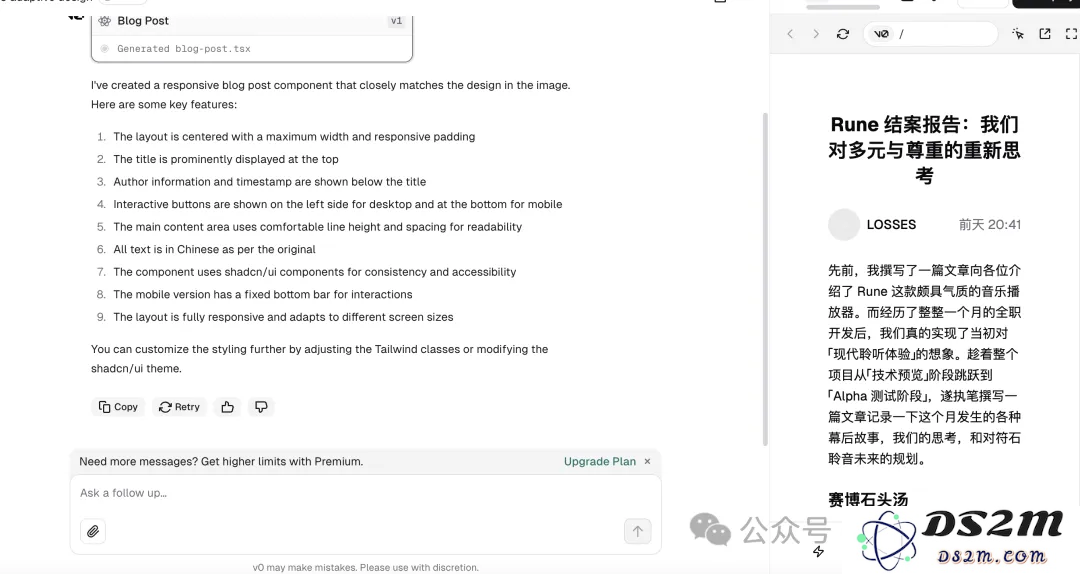1080x574 pixels.
Task: Give a thumbs down to the response
Action: (x=261, y=407)
